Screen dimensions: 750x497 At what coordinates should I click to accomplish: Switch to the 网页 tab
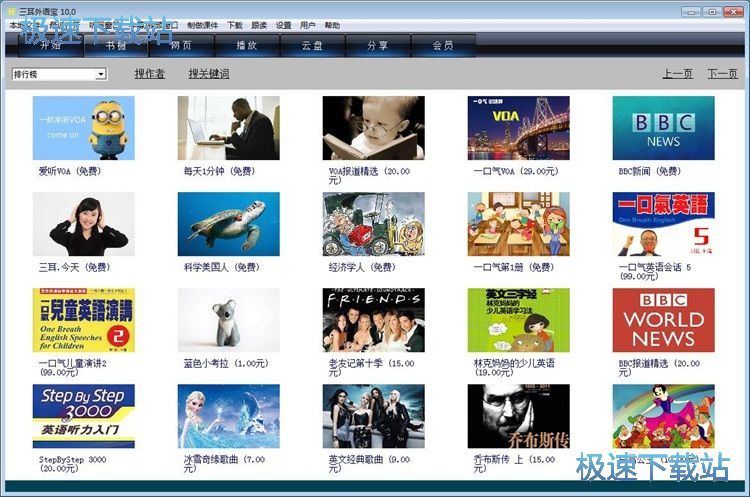(x=181, y=45)
